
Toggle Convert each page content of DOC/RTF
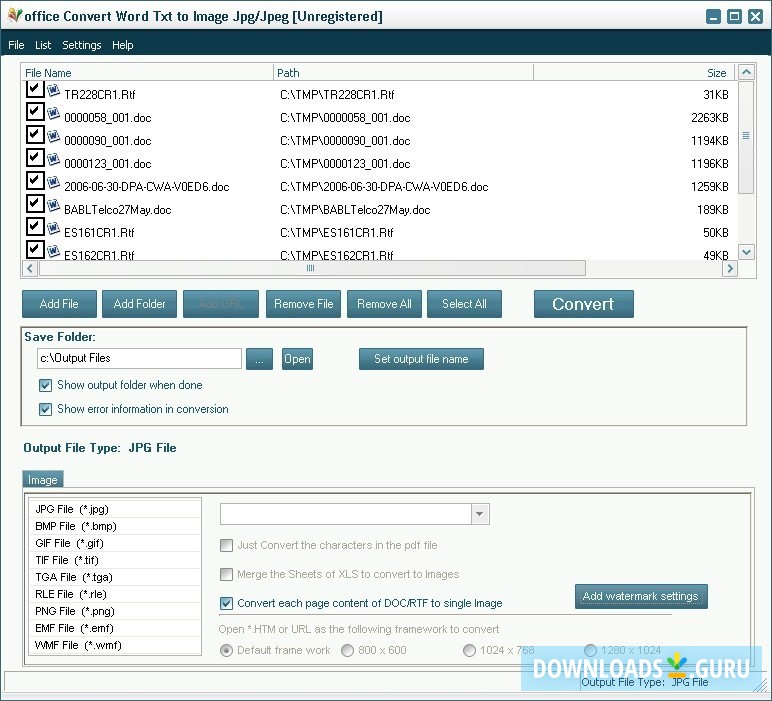(226, 604)
